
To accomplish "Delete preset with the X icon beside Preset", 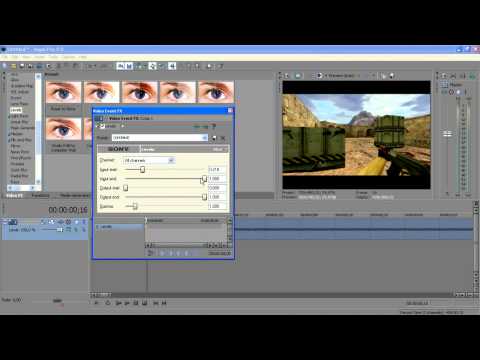I will tap(223, 138).
